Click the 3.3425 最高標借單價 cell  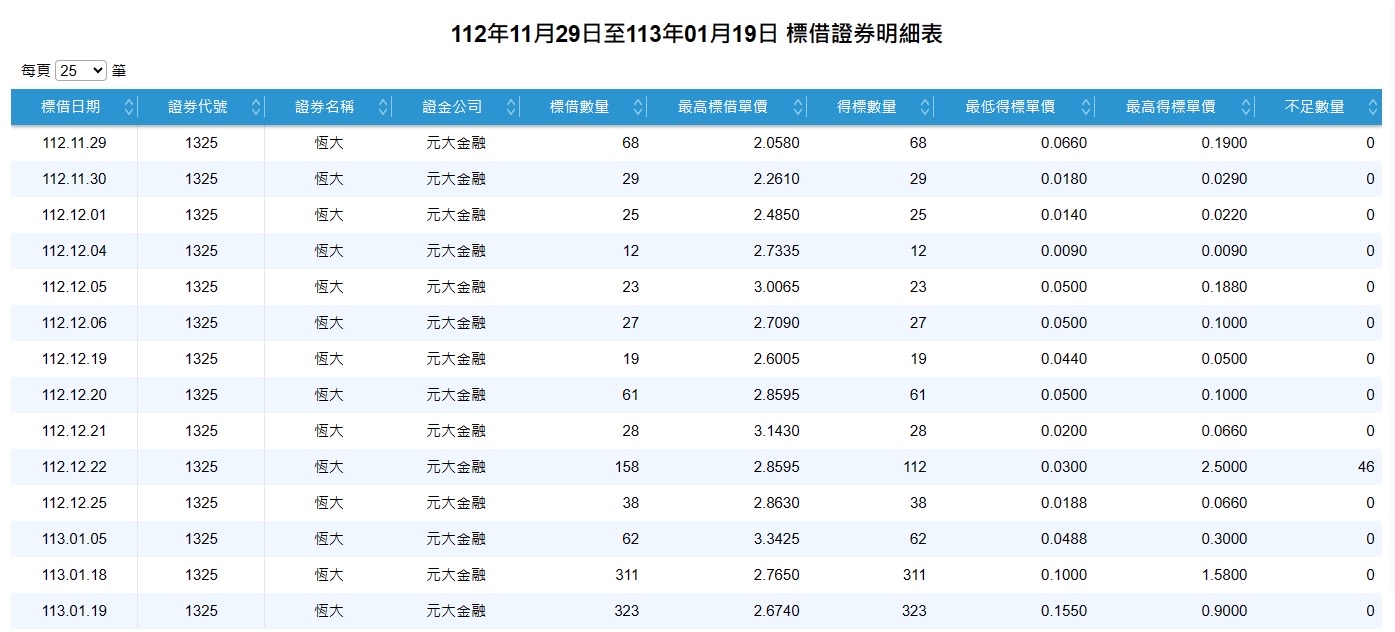(x=727, y=539)
